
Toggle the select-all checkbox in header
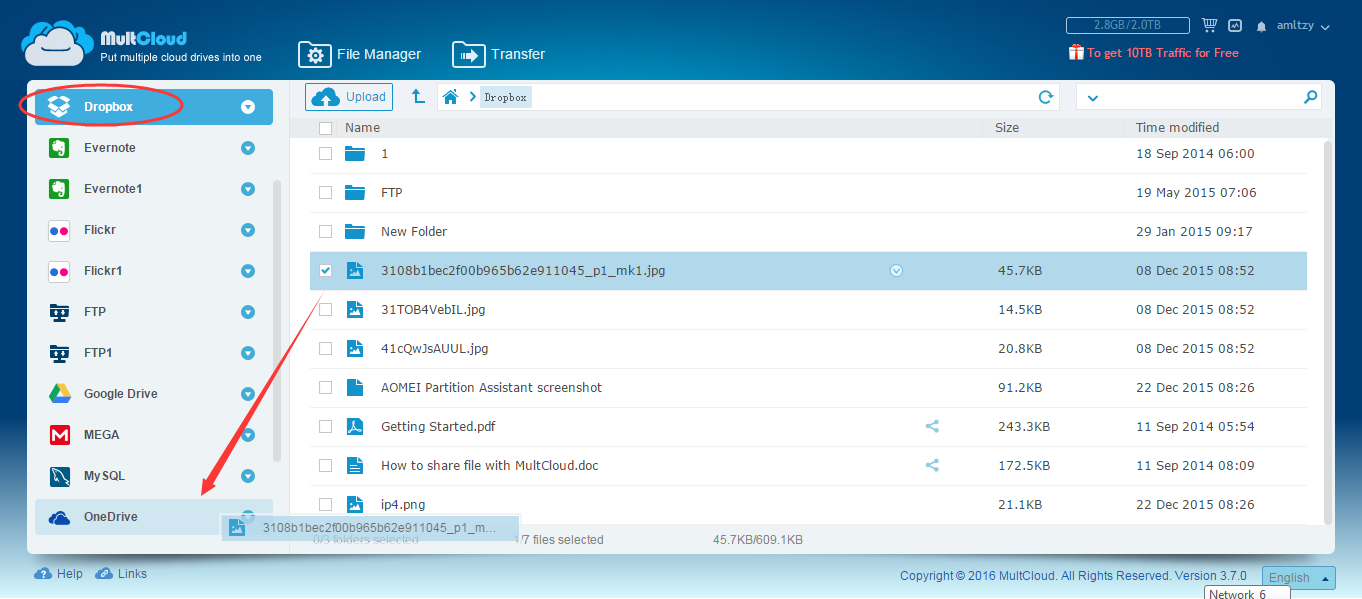click(325, 128)
